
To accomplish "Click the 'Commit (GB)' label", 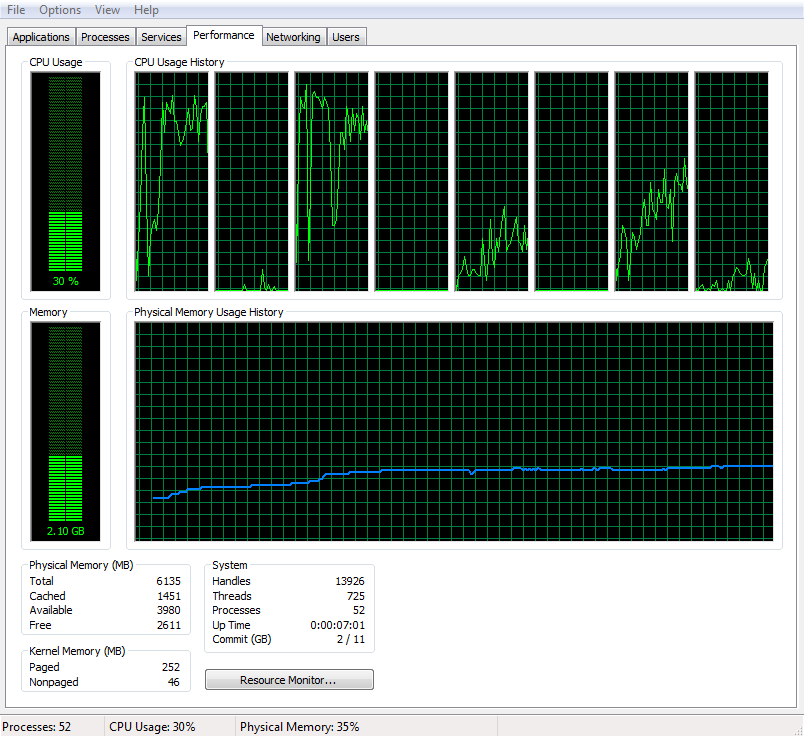I will point(242,640).
